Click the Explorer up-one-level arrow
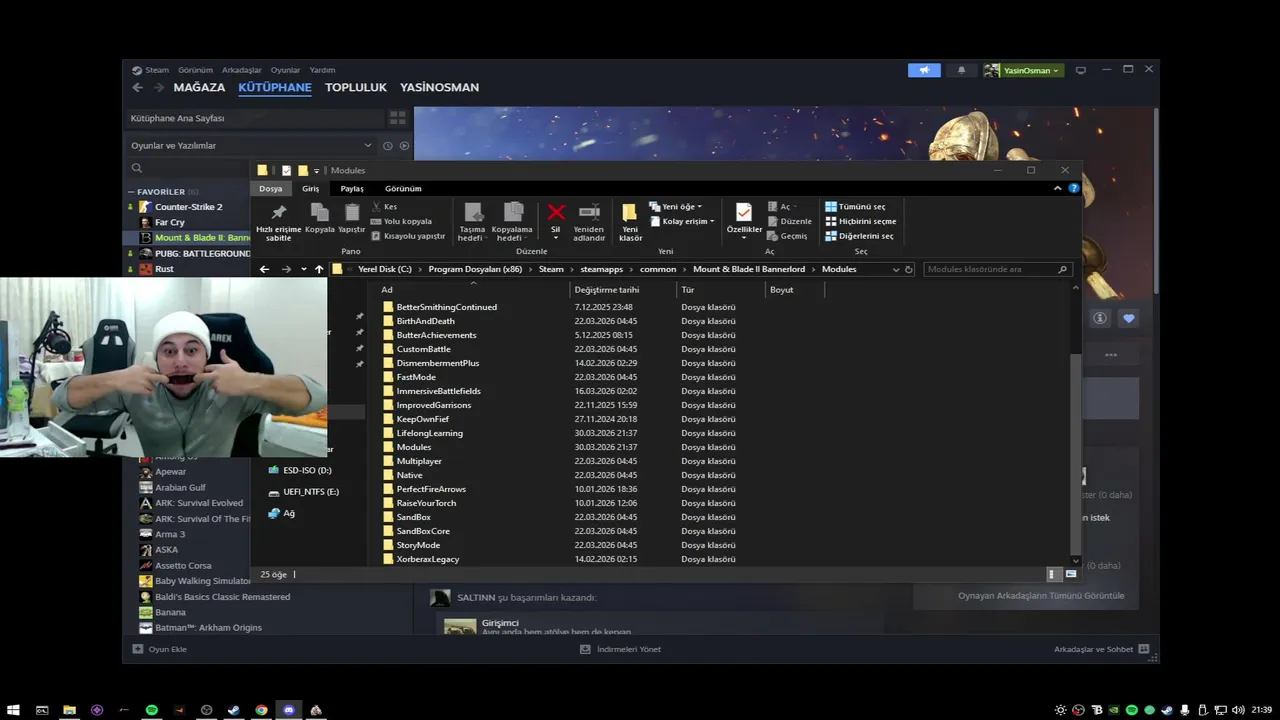The height and width of the screenshot is (720, 1280). click(x=319, y=269)
